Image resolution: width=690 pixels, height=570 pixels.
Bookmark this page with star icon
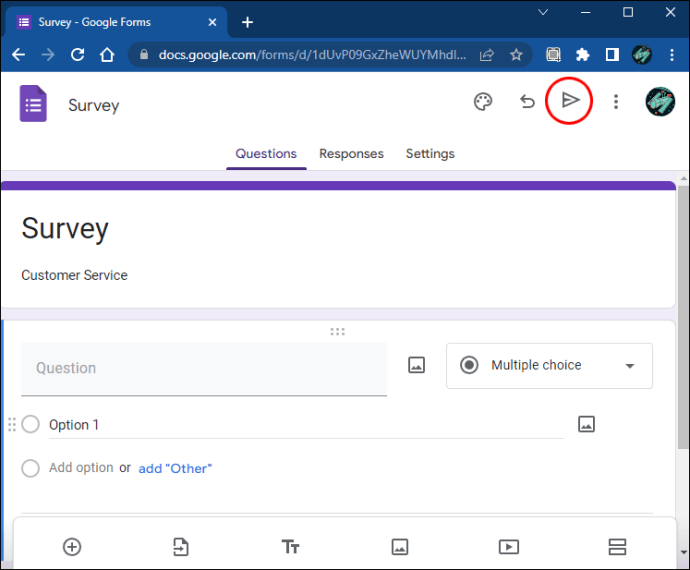click(516, 55)
